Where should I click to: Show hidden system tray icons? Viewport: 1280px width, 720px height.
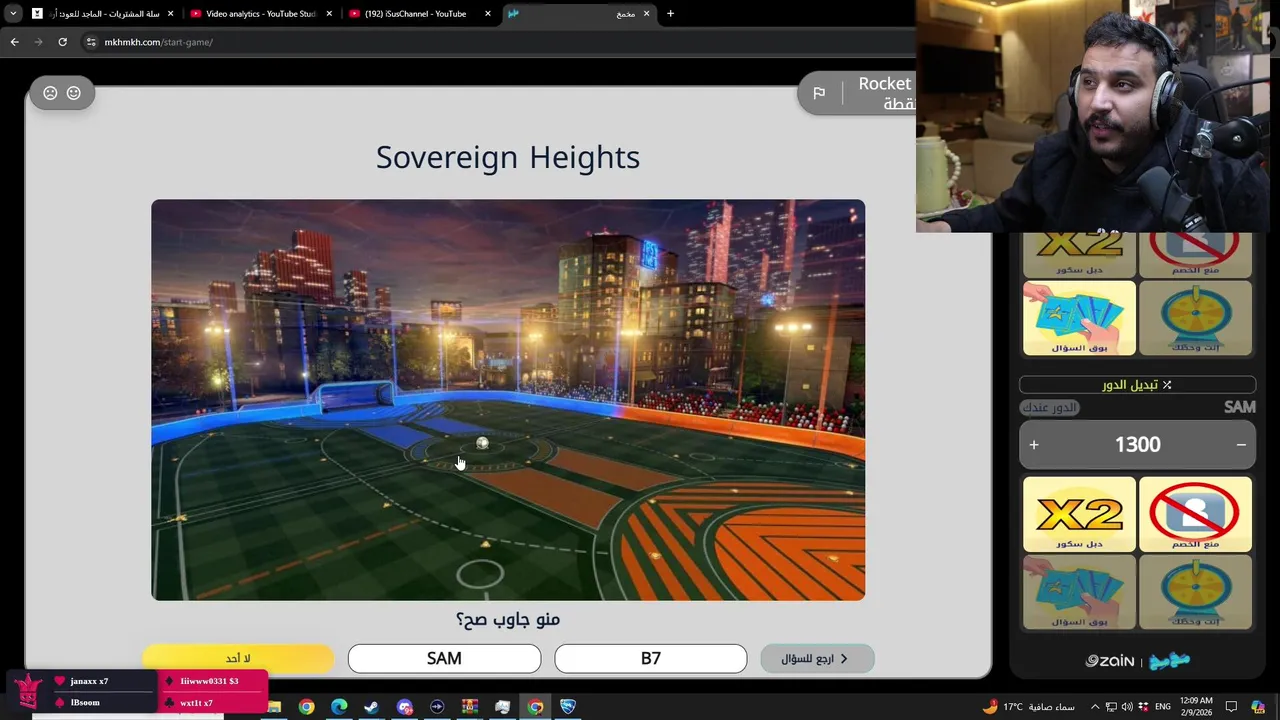coord(1094,707)
